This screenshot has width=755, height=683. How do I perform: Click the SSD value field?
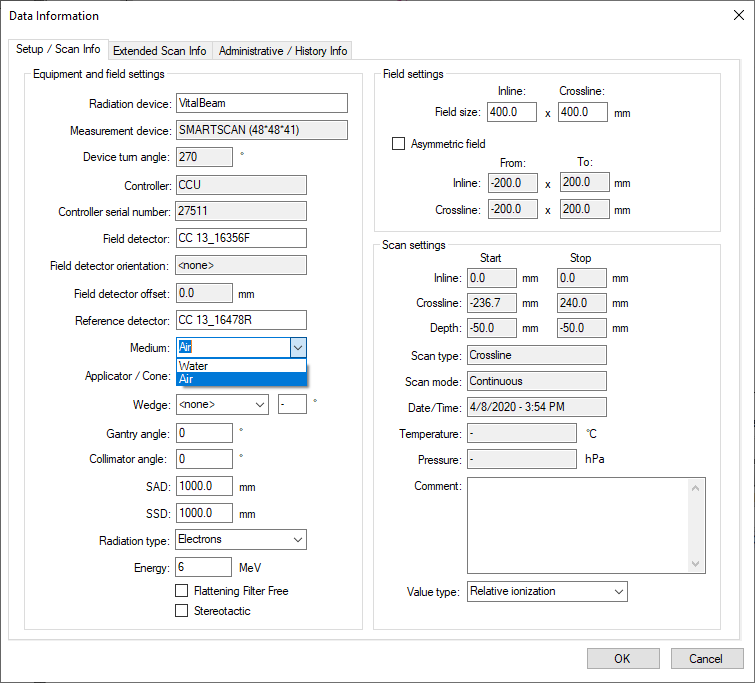(204, 513)
